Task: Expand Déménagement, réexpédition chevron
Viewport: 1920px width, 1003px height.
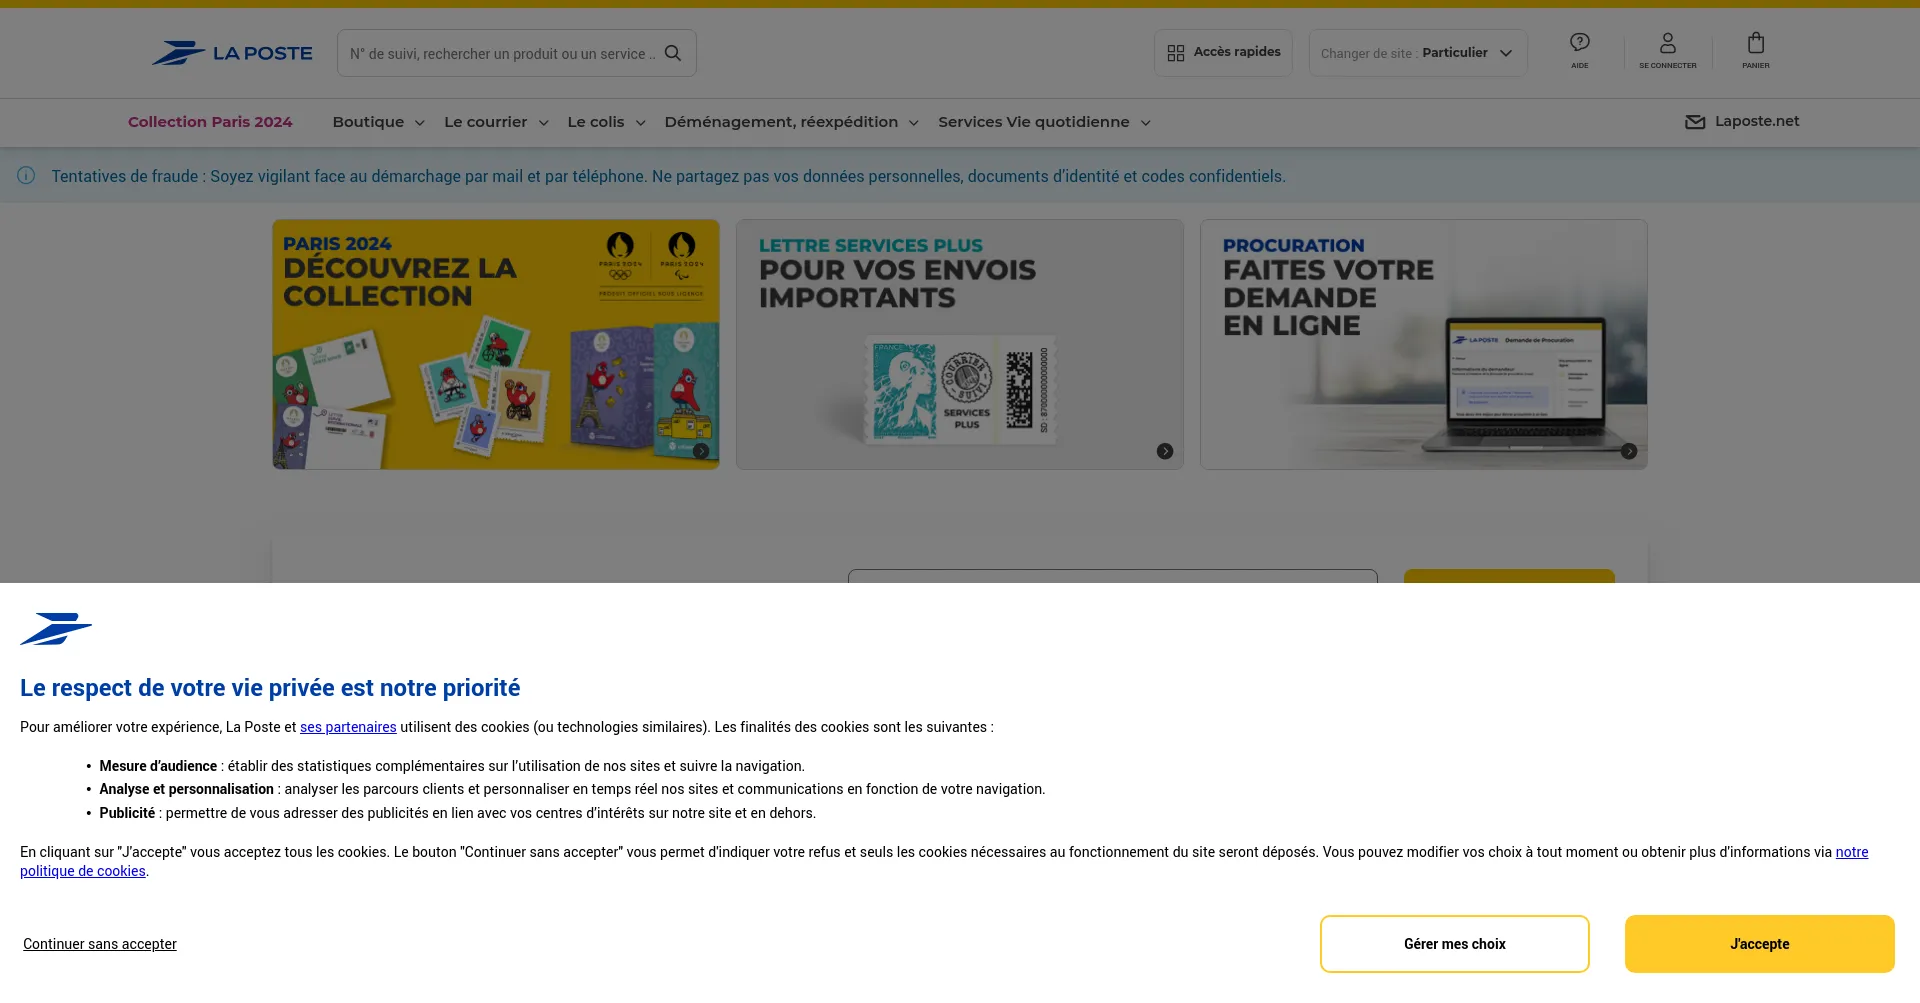Action: click(914, 123)
